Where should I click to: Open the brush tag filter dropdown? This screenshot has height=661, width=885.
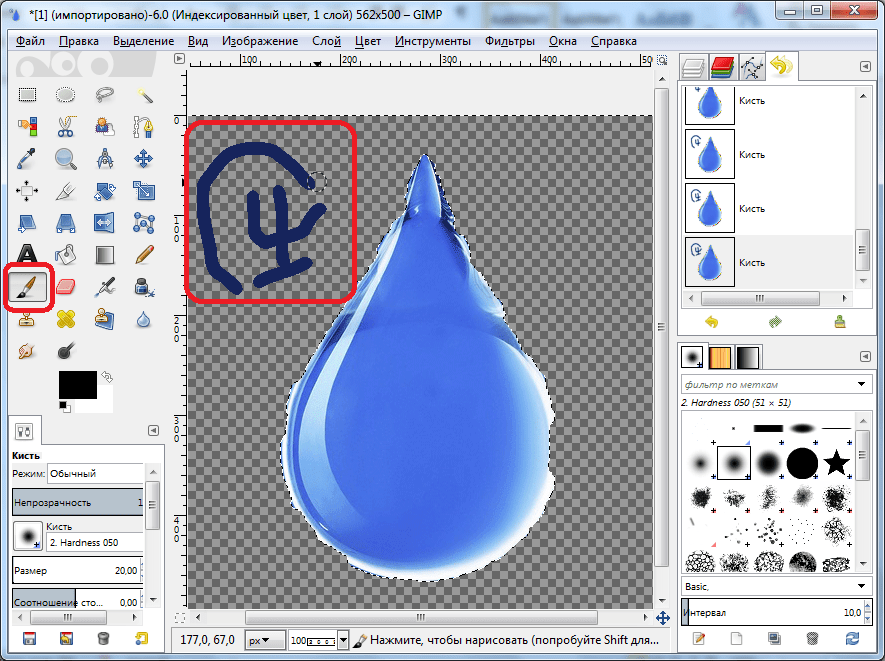tap(862, 384)
